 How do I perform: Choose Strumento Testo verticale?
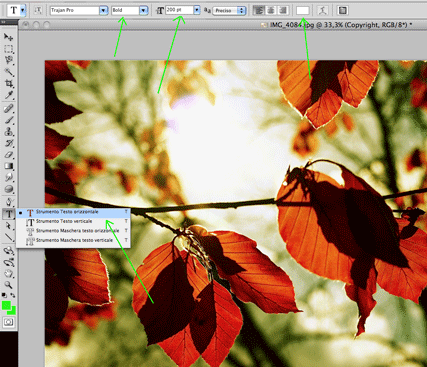(73, 221)
